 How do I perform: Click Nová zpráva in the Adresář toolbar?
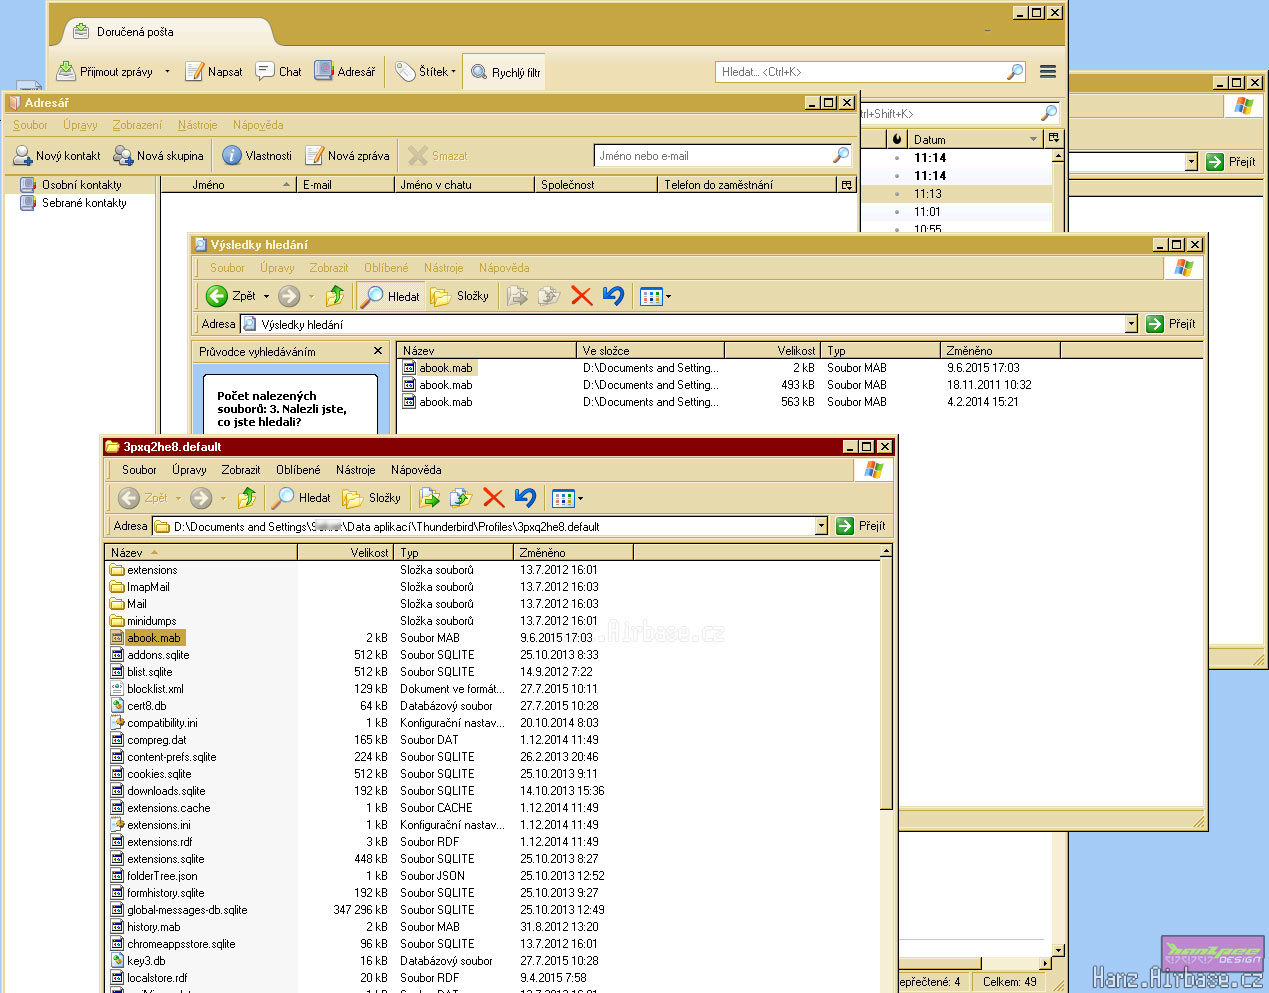(x=347, y=156)
